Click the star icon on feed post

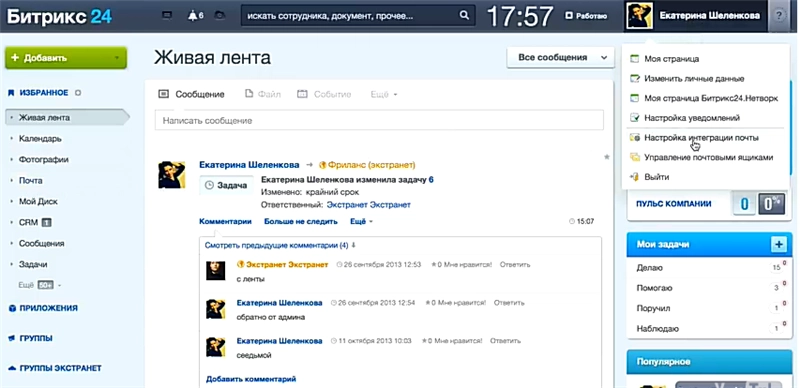[x=607, y=157]
